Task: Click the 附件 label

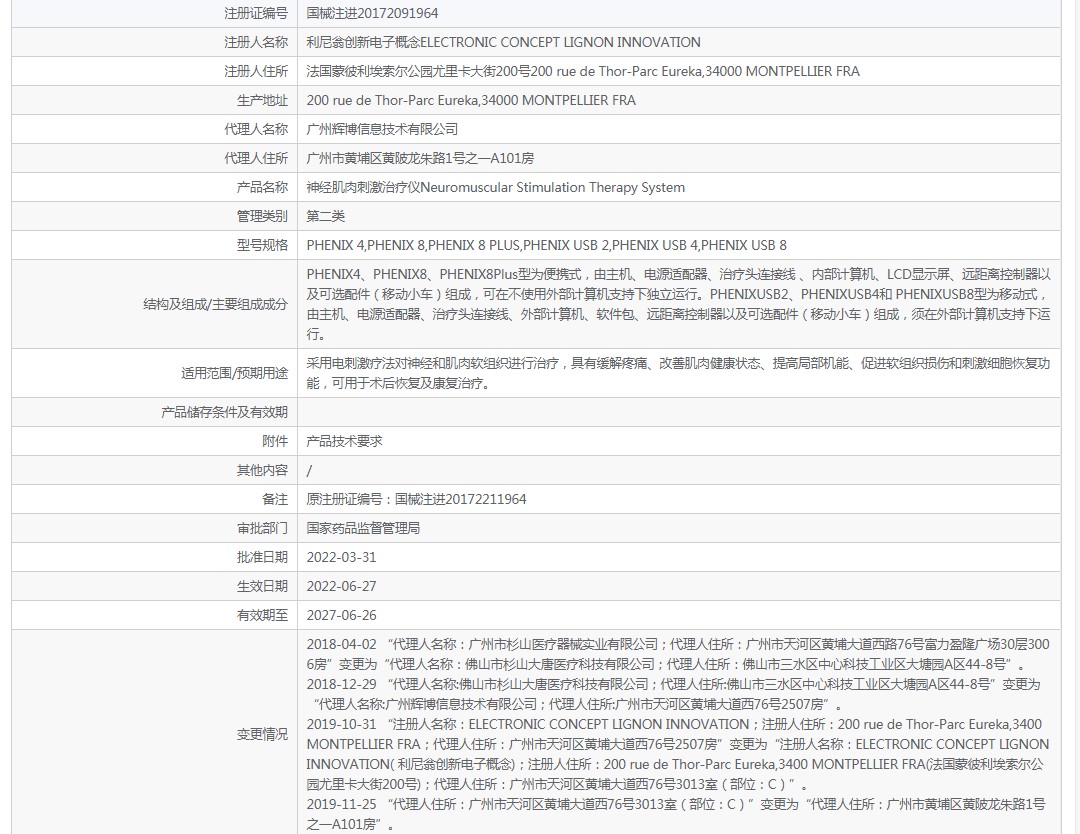Action: (x=274, y=441)
